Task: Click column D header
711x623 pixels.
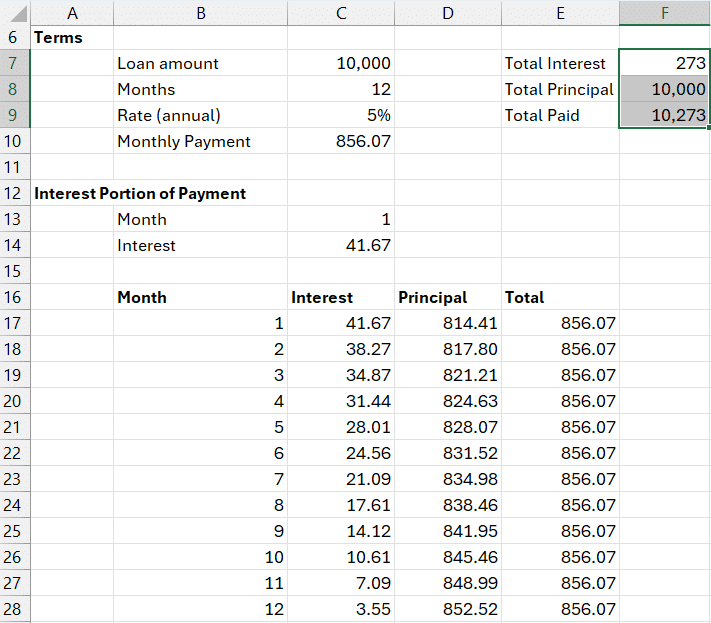Action: point(447,12)
